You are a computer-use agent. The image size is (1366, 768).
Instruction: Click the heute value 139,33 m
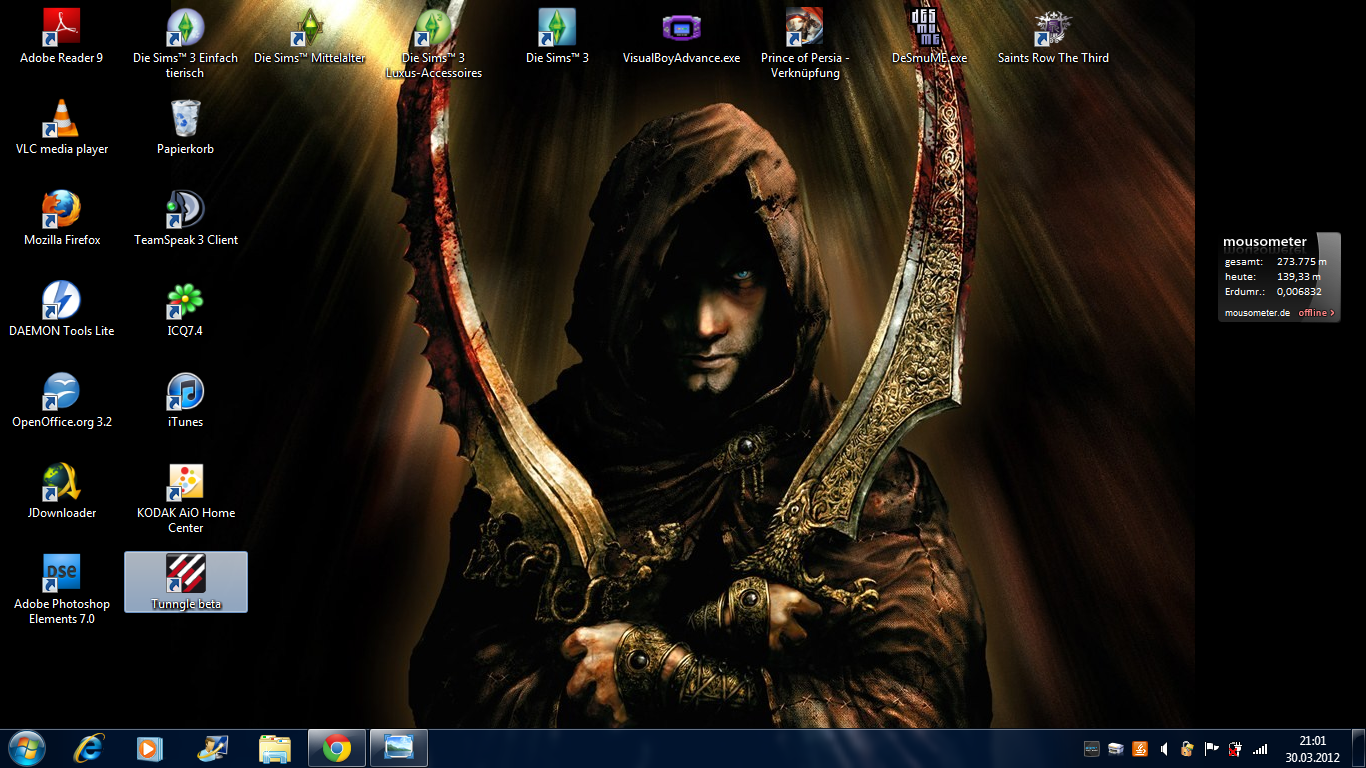click(x=1298, y=277)
